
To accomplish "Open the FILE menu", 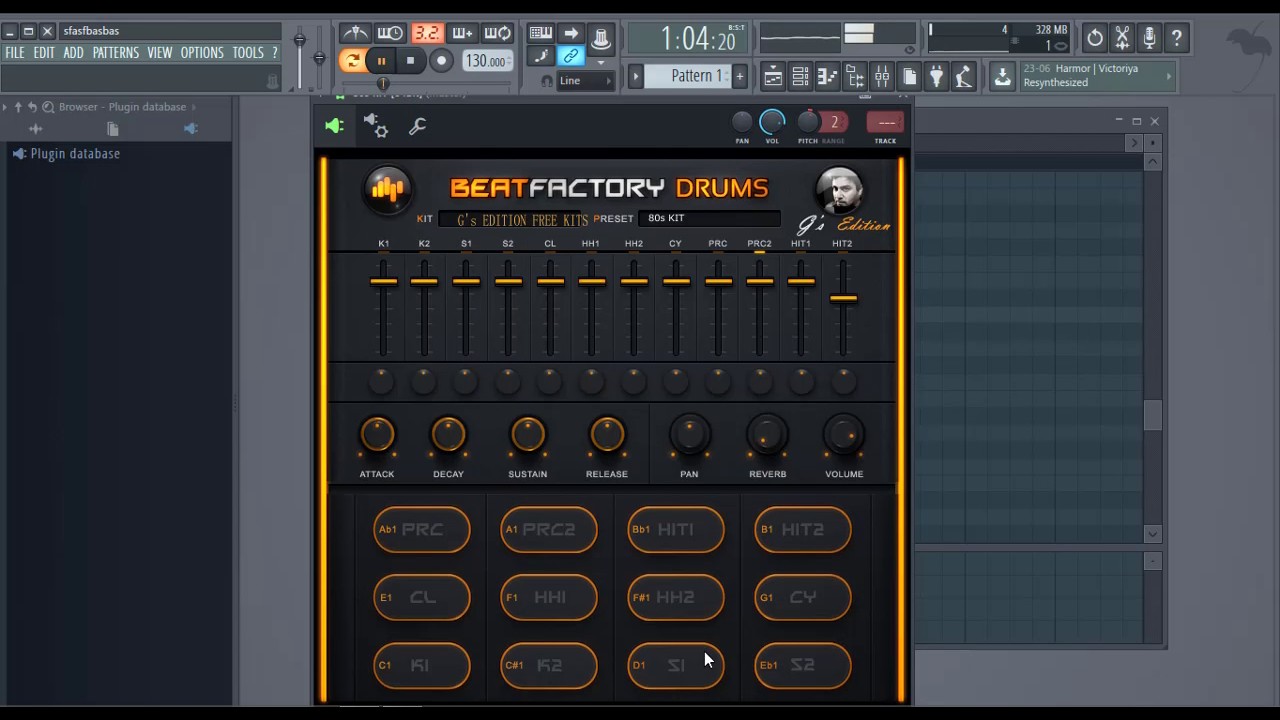I will point(15,53).
